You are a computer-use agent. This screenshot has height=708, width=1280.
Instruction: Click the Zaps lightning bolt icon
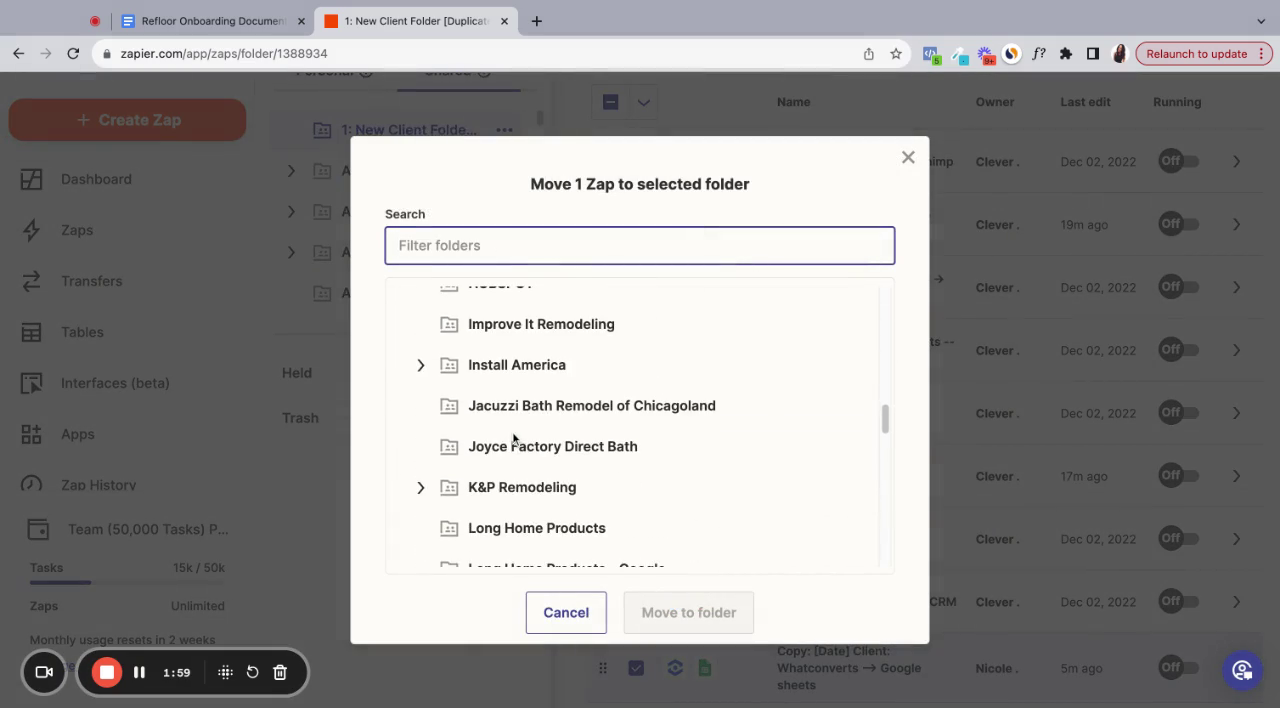click(x=32, y=230)
